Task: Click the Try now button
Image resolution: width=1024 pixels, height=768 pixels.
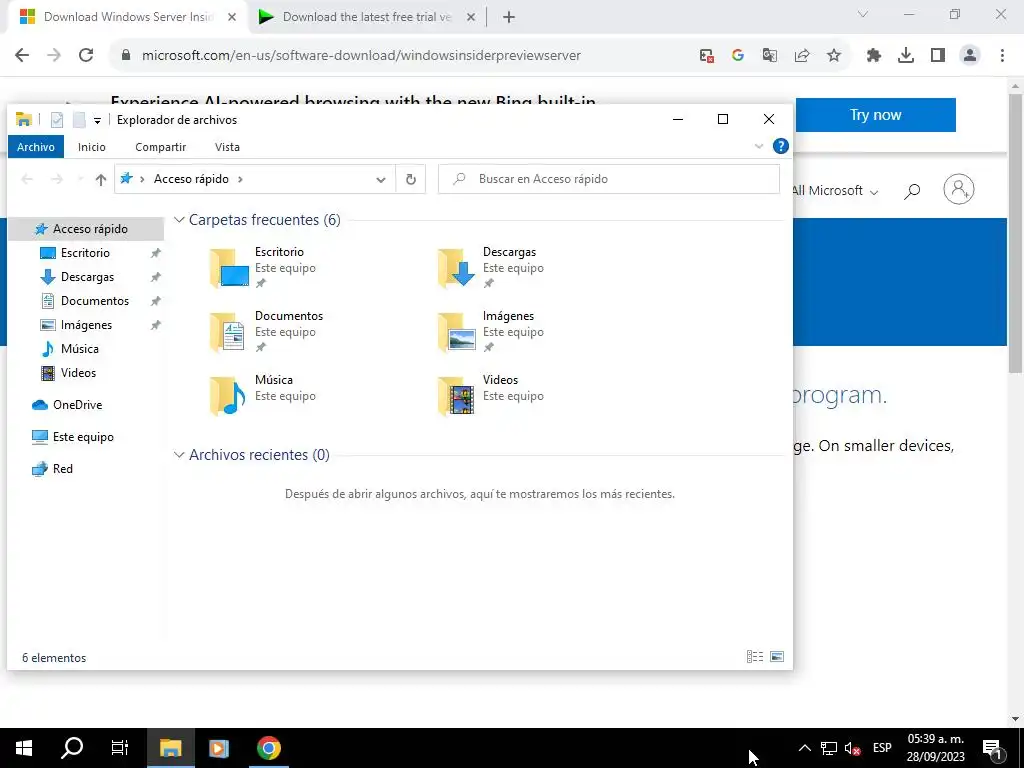Action: [x=875, y=115]
